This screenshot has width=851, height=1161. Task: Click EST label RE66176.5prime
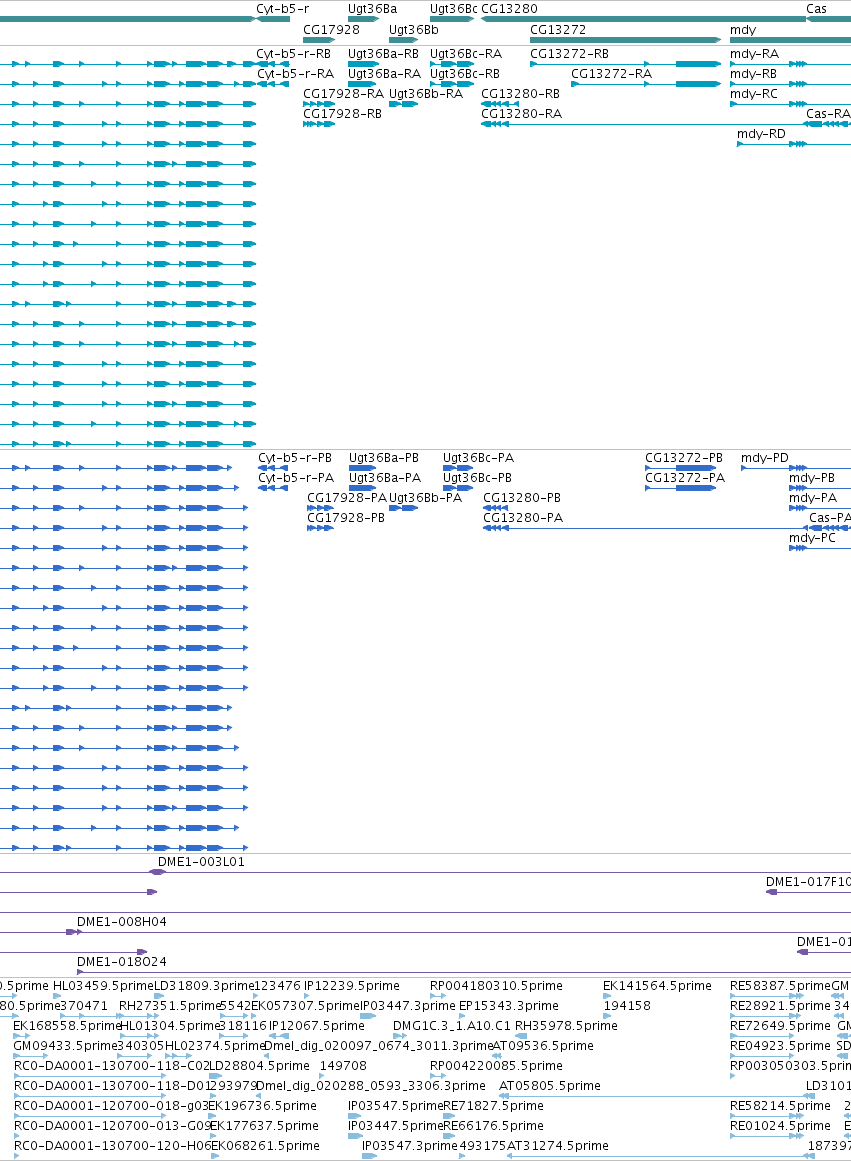(493, 1126)
